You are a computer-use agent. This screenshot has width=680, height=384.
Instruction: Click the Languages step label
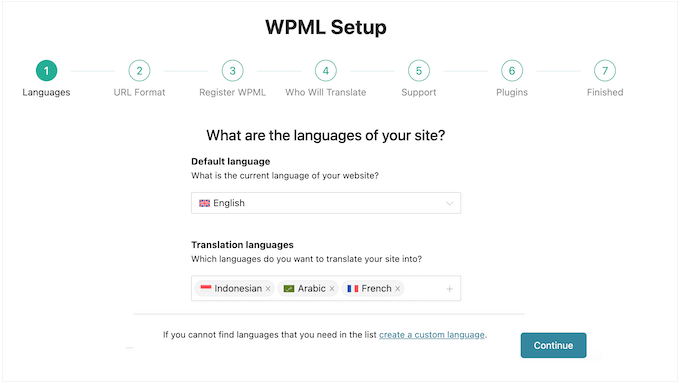pos(46,92)
